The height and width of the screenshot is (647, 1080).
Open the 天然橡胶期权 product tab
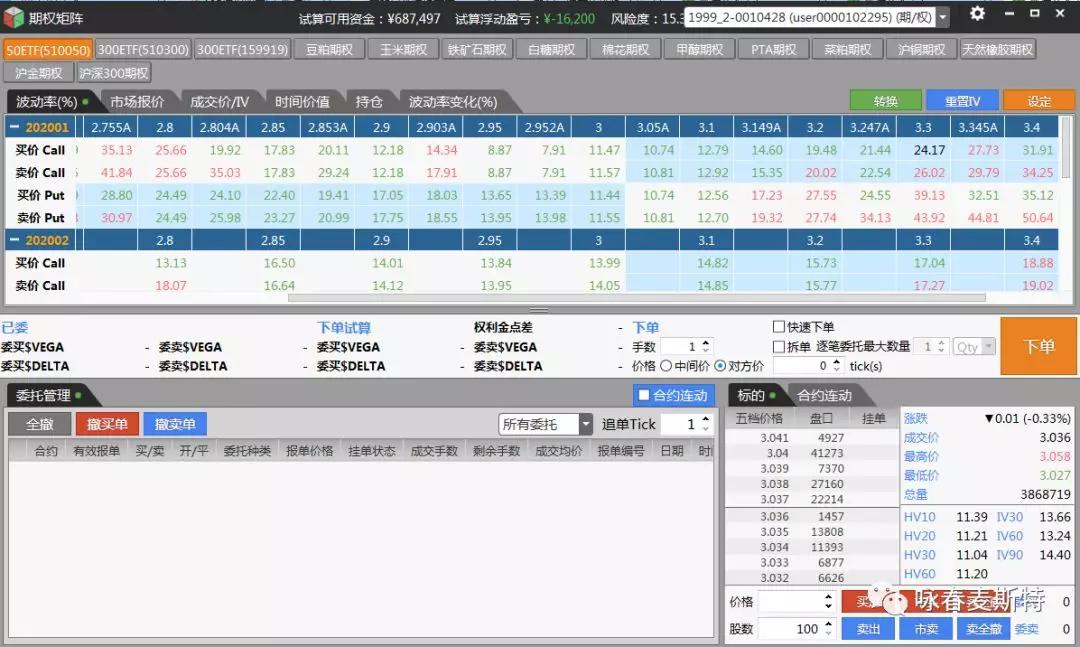pos(997,50)
